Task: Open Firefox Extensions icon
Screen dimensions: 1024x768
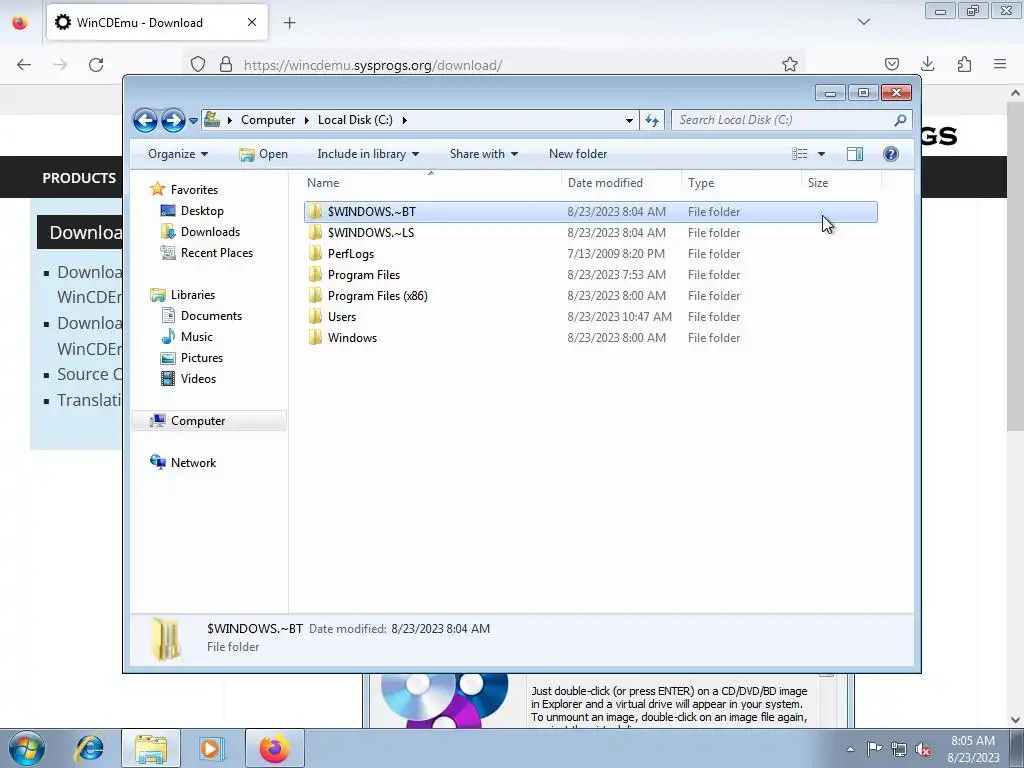Action: tap(964, 64)
